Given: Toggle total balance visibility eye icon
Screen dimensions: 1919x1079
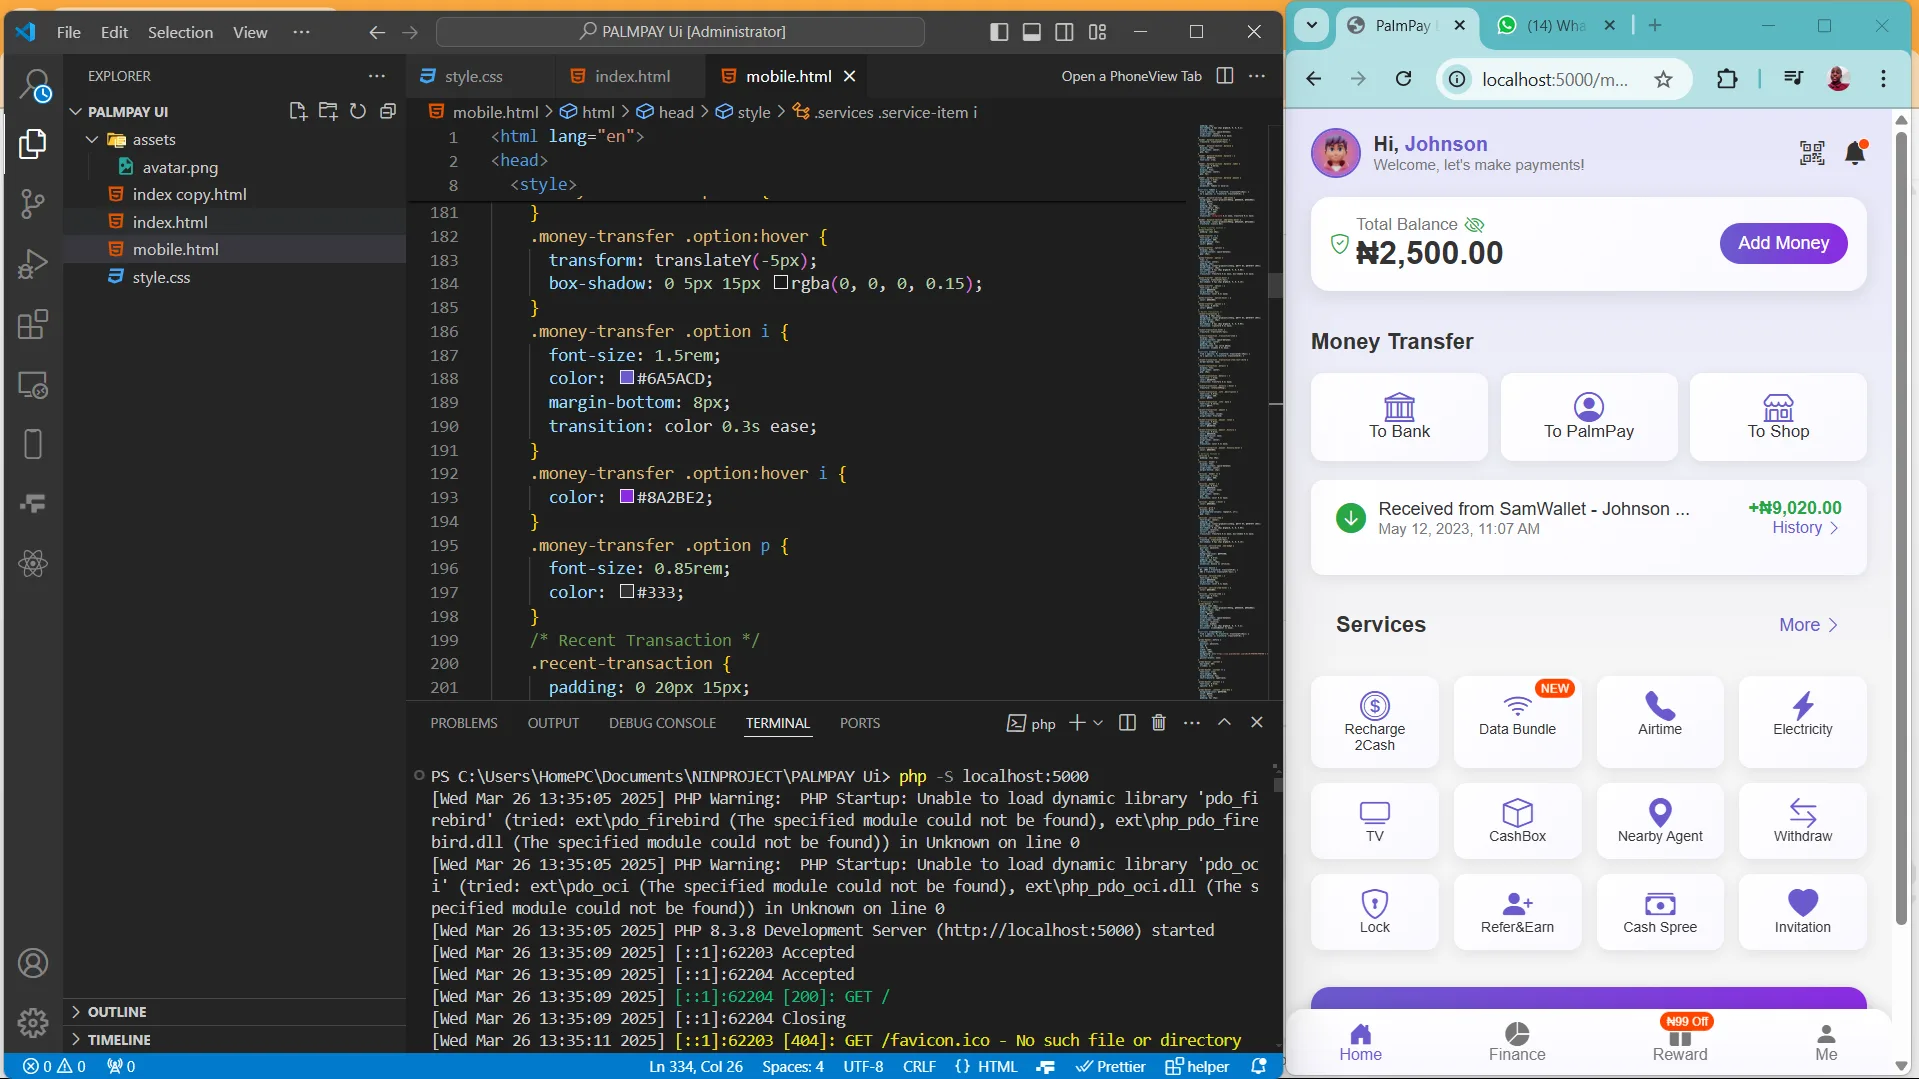Looking at the screenshot, I should (x=1474, y=224).
